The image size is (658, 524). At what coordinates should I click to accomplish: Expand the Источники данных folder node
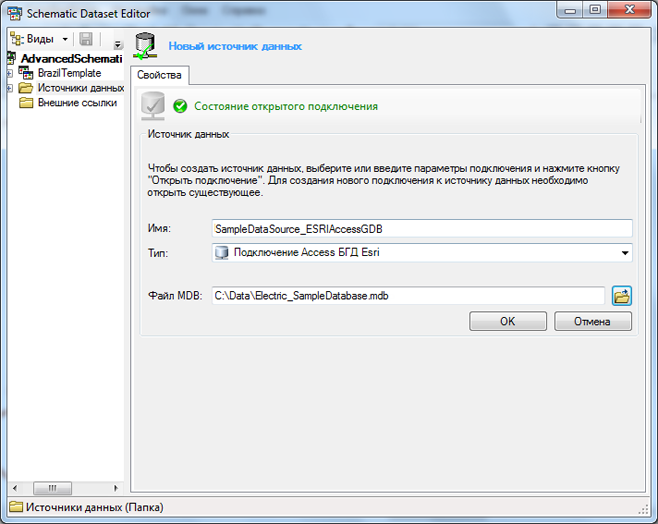tap(10, 88)
